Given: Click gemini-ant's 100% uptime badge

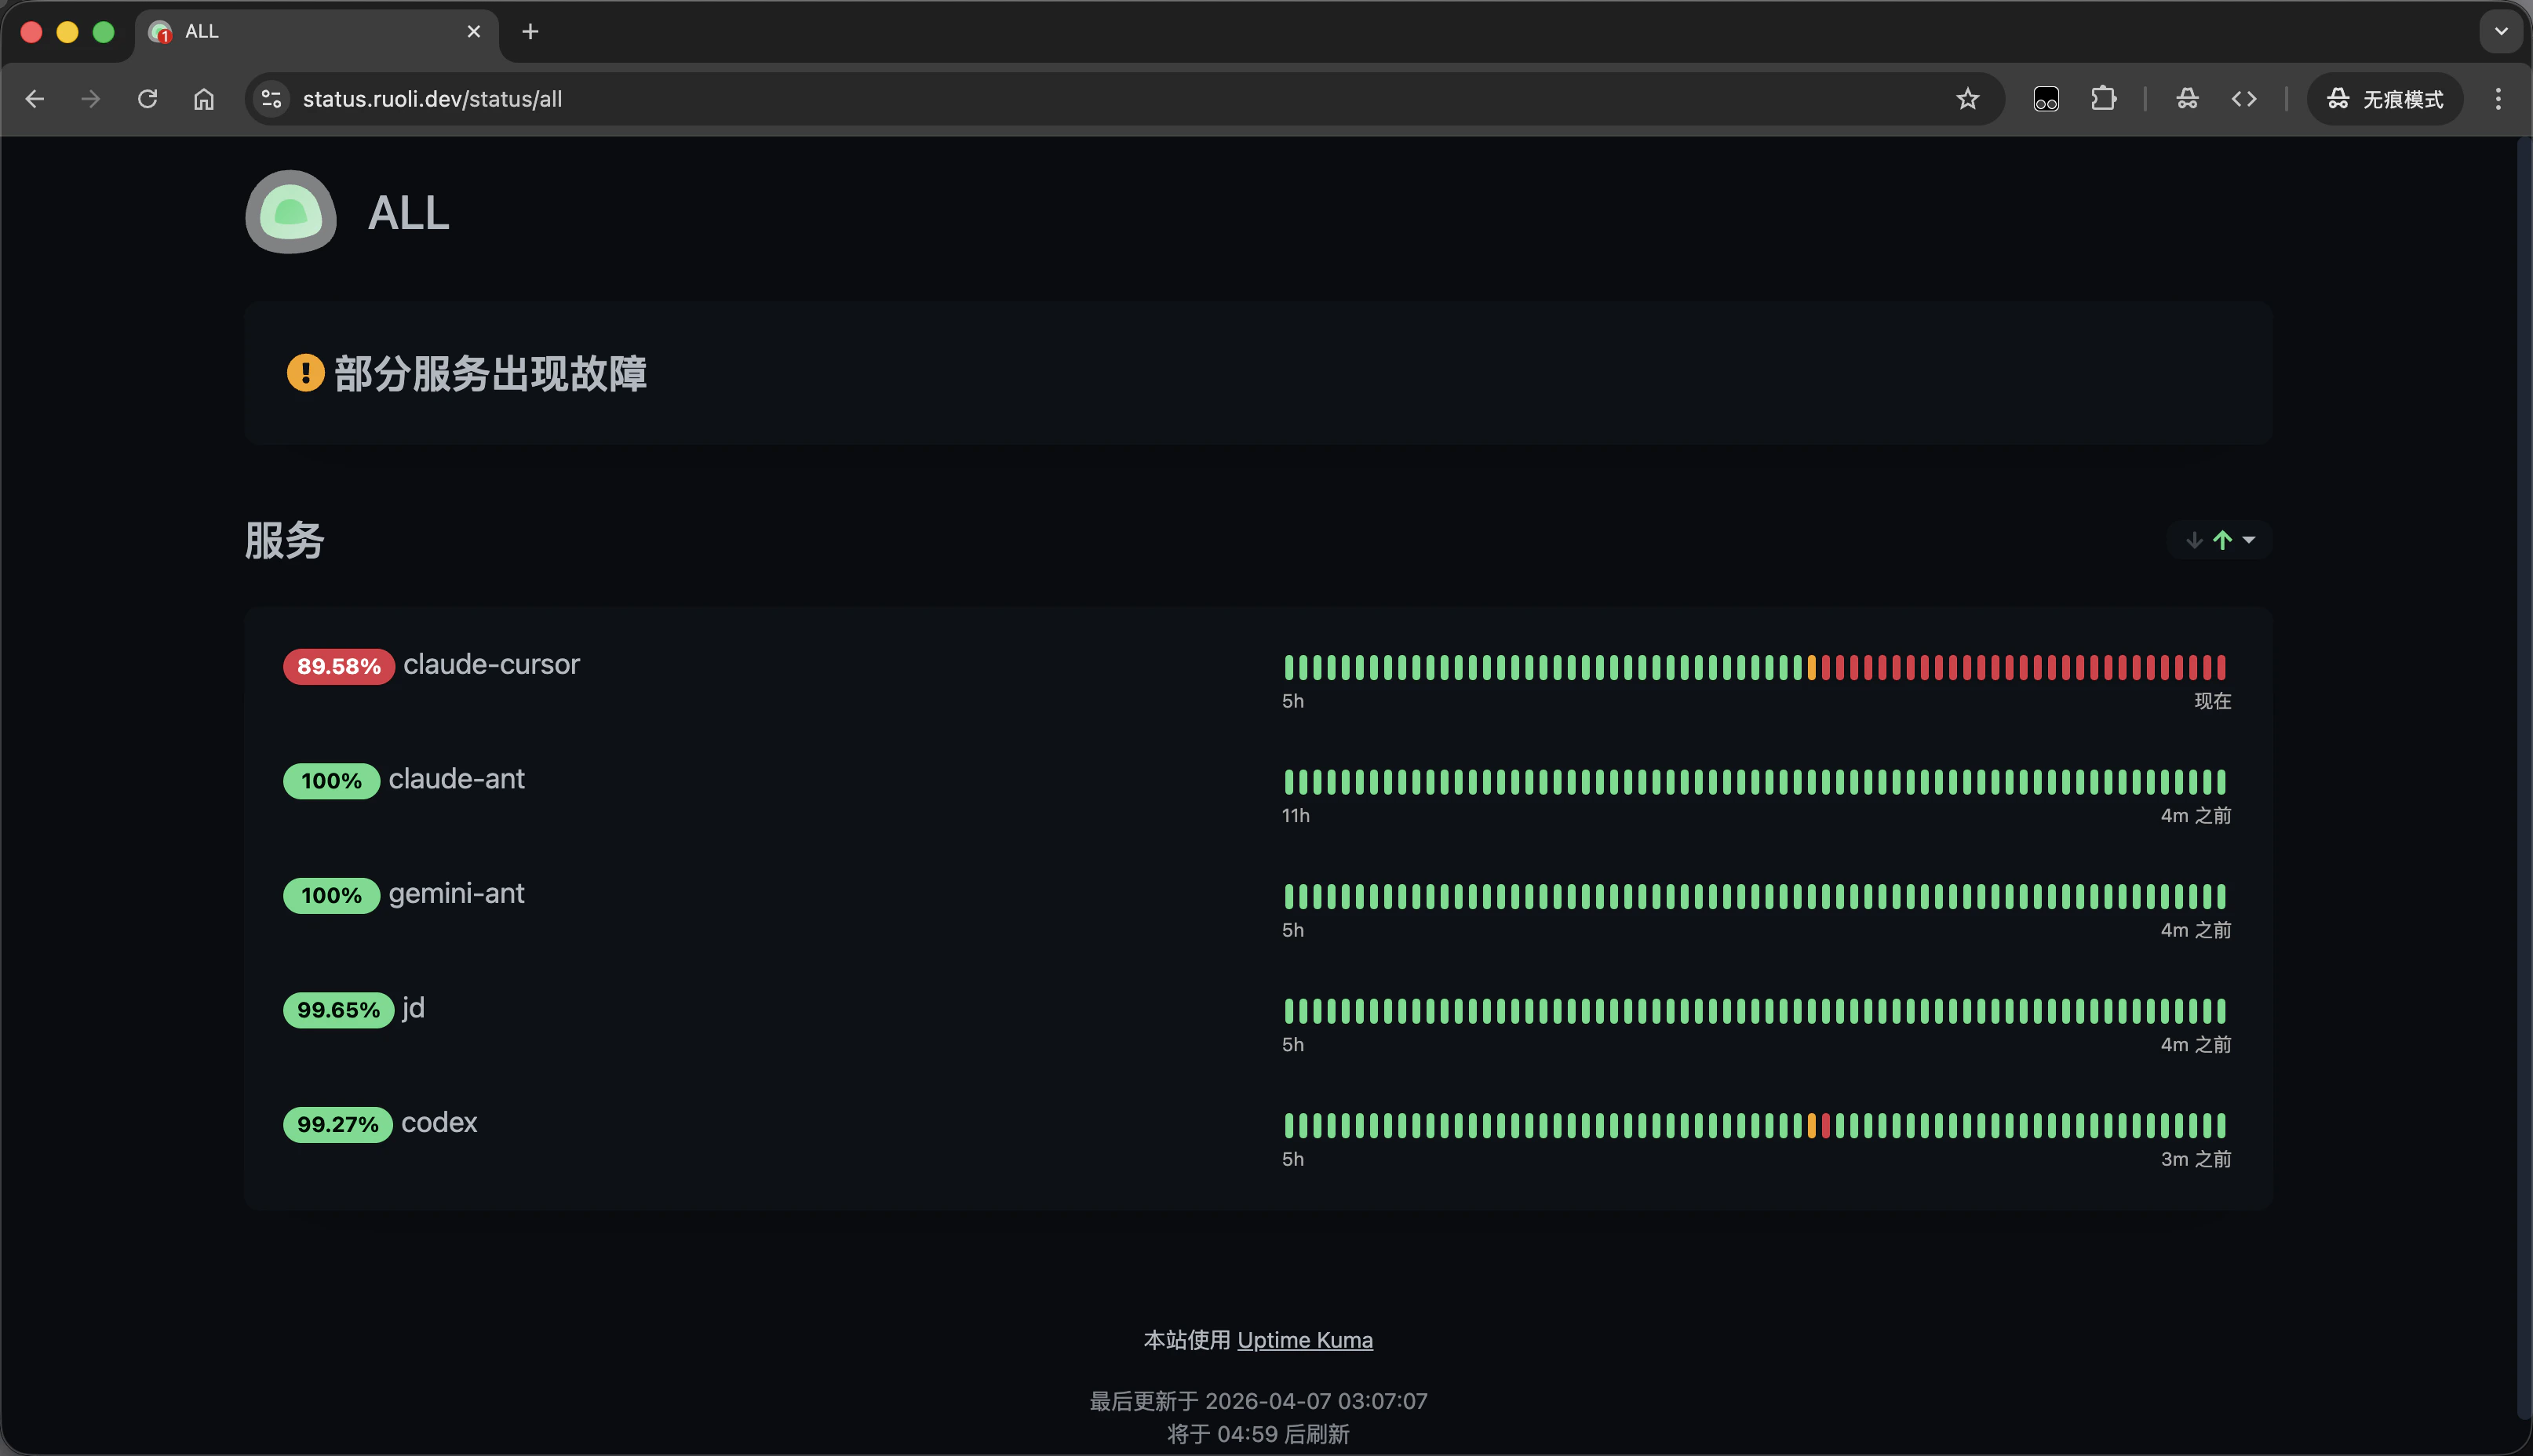Looking at the screenshot, I should tap(332, 895).
